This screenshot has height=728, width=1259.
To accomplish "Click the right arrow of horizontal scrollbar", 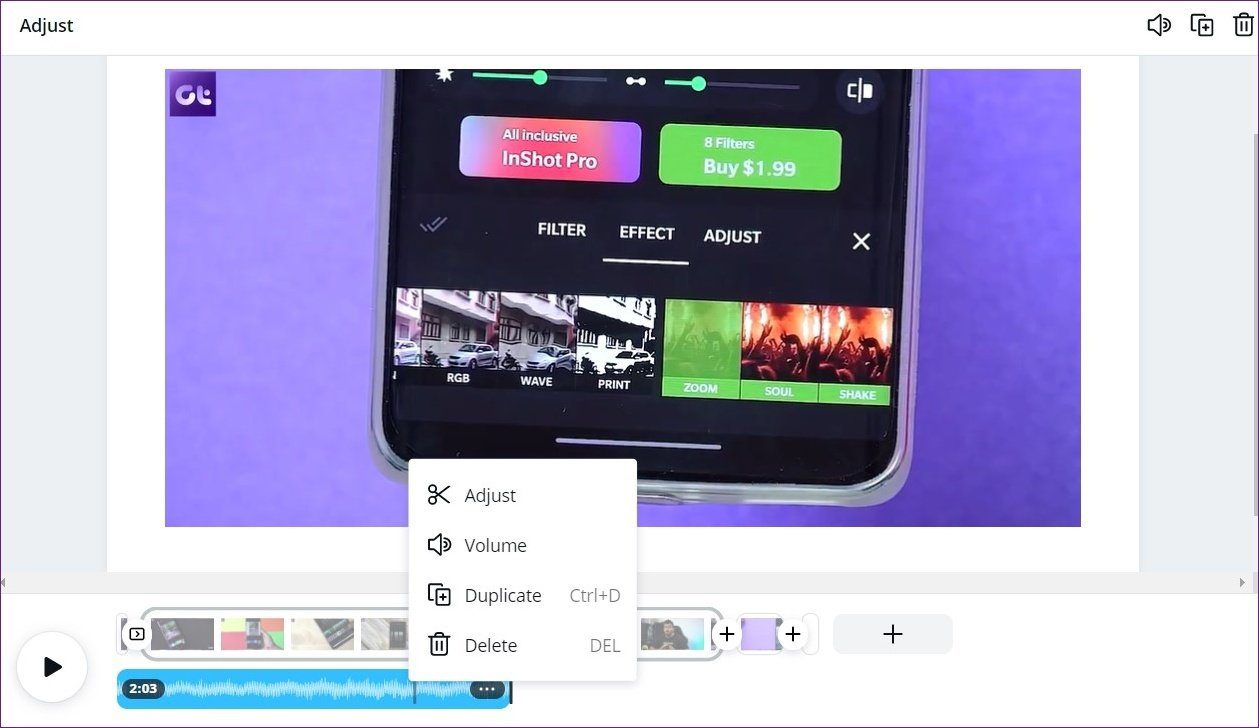I will pyautogui.click(x=1243, y=582).
